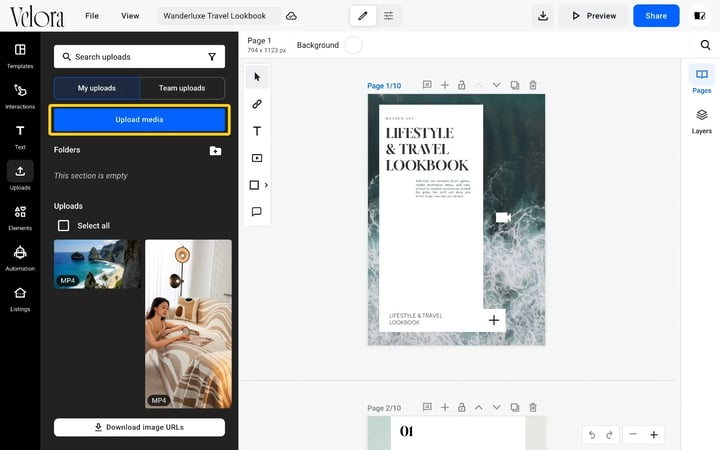Select the rectangle shape tool
720x450 pixels.
[254, 185]
